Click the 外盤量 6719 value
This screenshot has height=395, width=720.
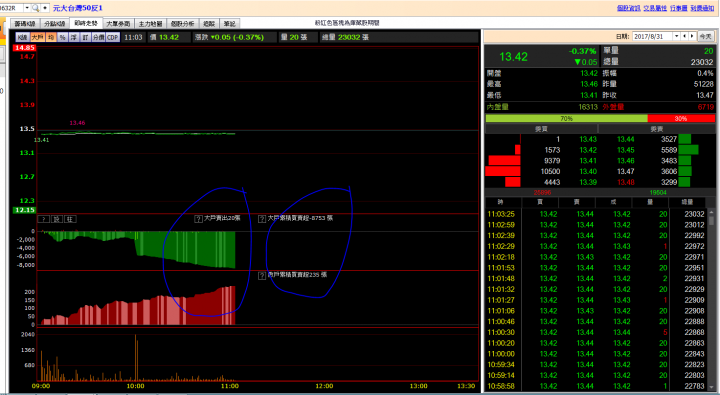point(706,107)
